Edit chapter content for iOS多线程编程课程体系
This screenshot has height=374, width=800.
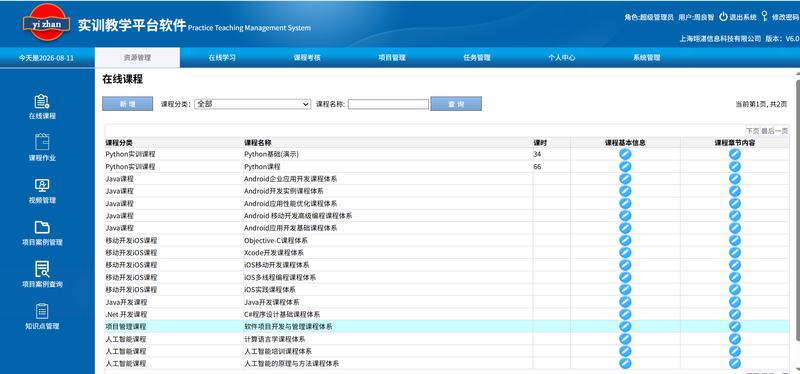coord(735,277)
